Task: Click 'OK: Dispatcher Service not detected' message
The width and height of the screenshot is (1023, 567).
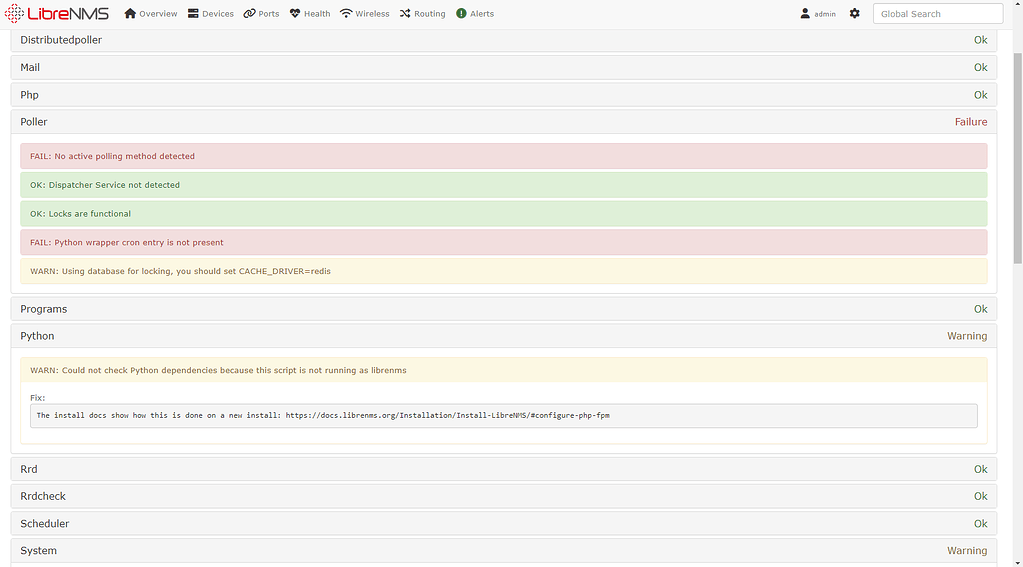Action: tap(504, 185)
